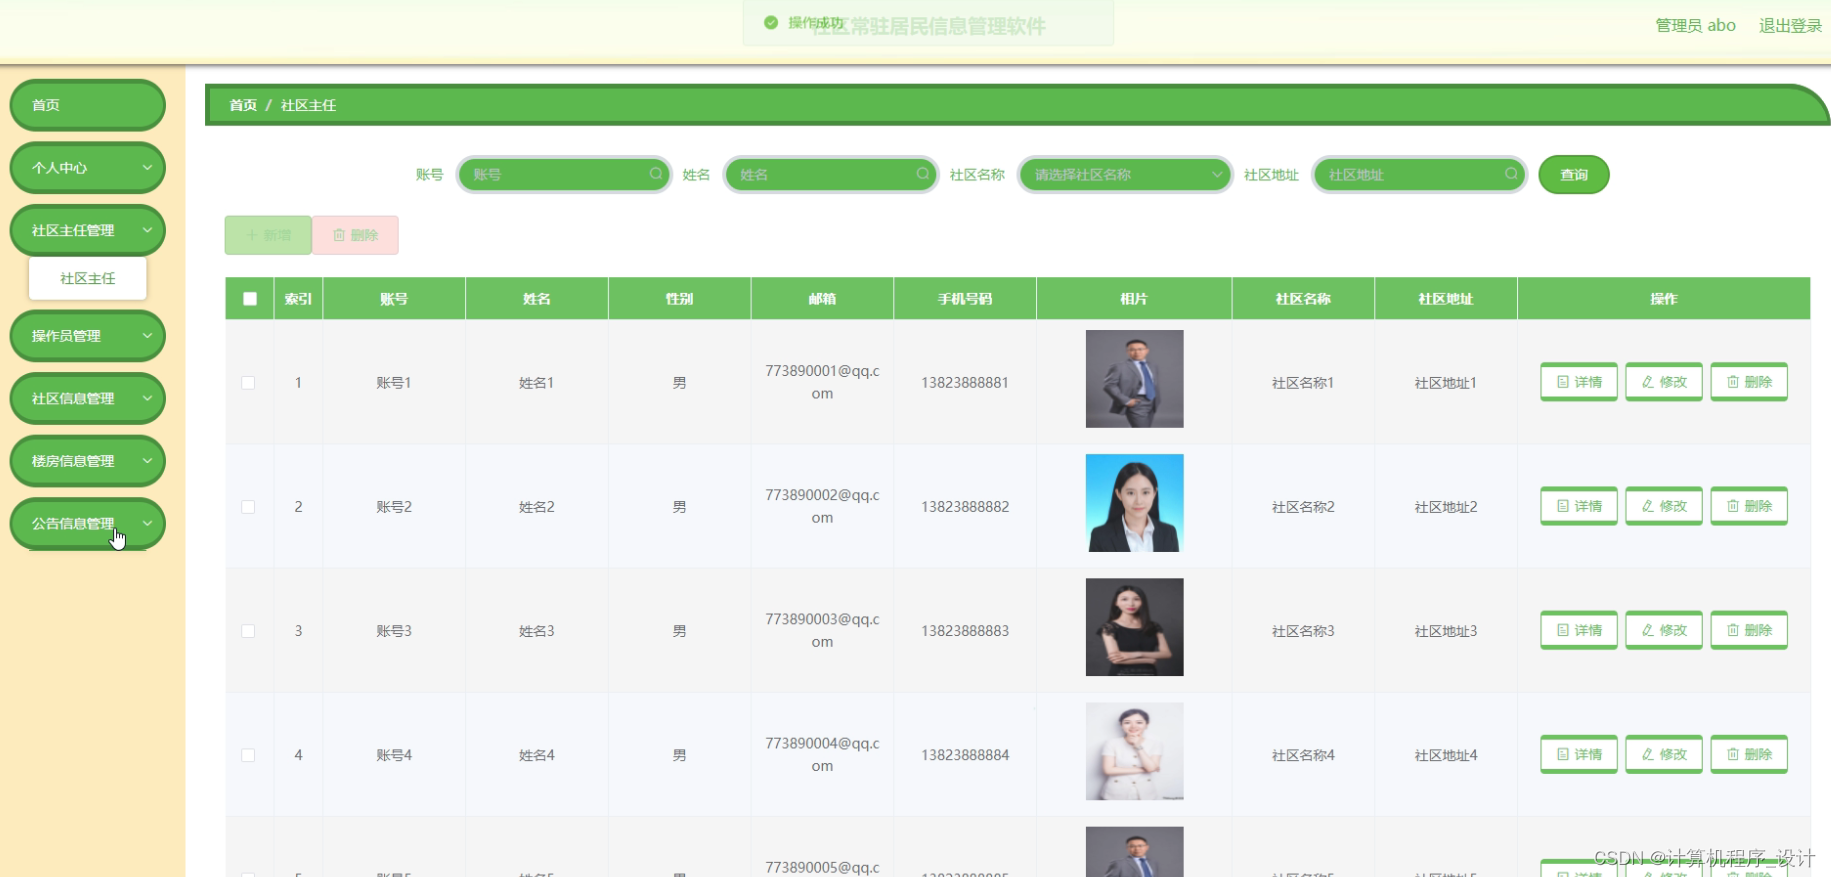
Task: Open 社区信息管理 sidebar menu
Action: pyautogui.click(x=87, y=398)
